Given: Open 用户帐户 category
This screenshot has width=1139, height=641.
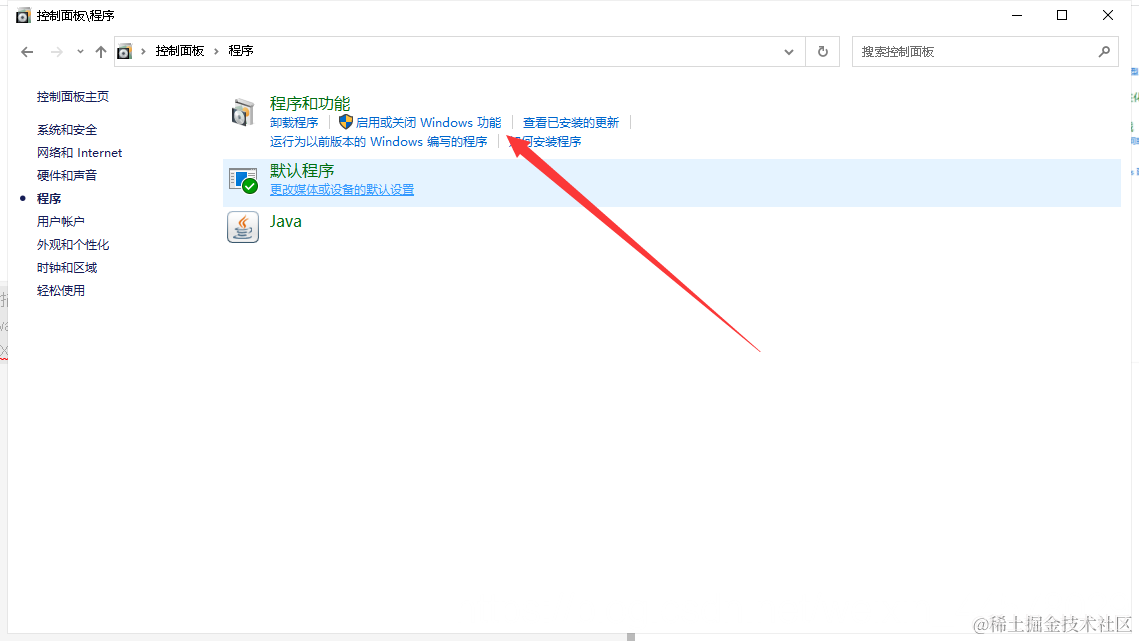Looking at the screenshot, I should click(x=60, y=222).
